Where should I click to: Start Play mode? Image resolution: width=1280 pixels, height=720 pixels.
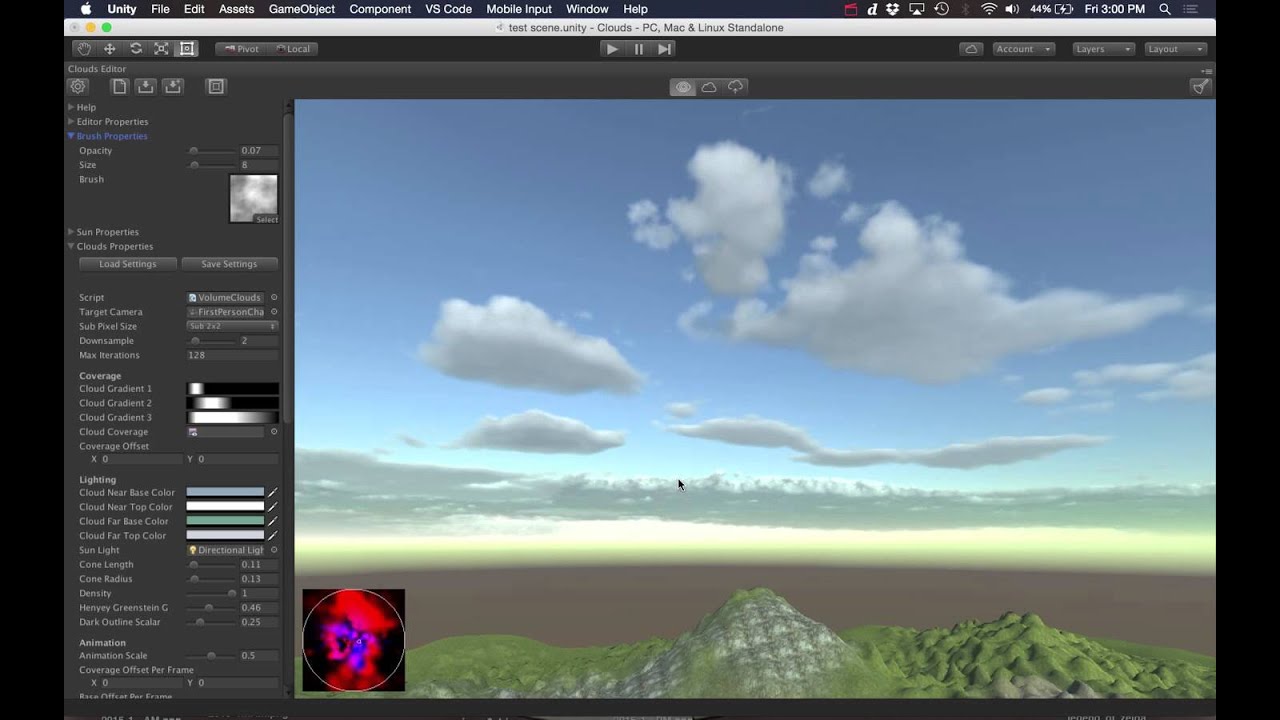point(612,49)
